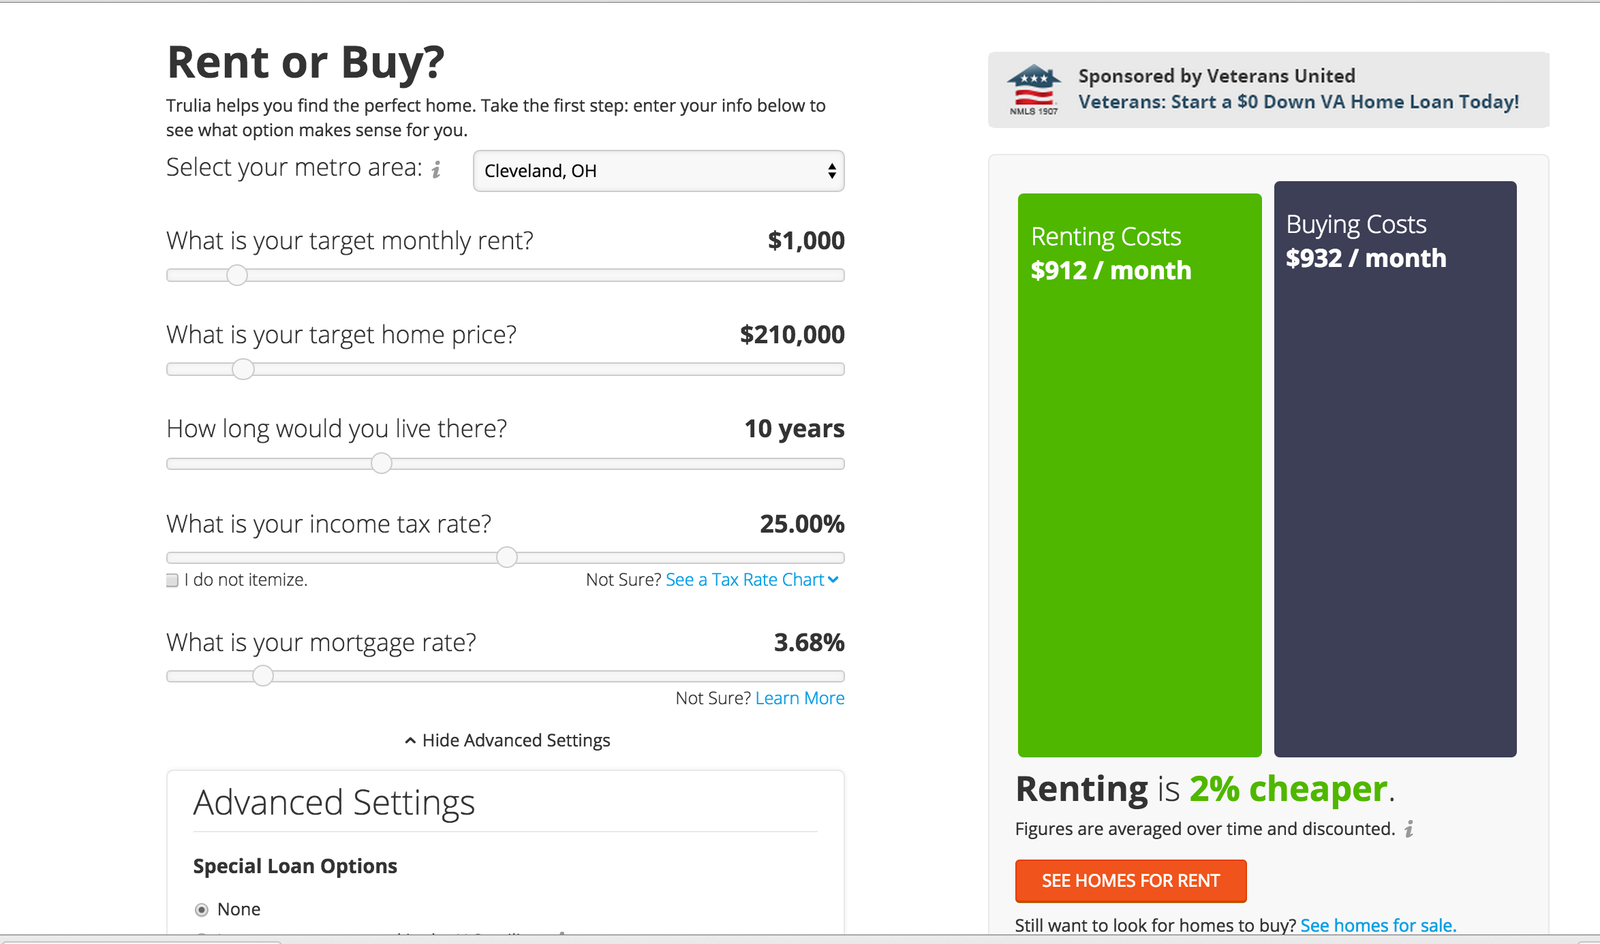Click the chevron beside Tax Rate Chart
This screenshot has width=1600, height=944.
pos(834,579)
